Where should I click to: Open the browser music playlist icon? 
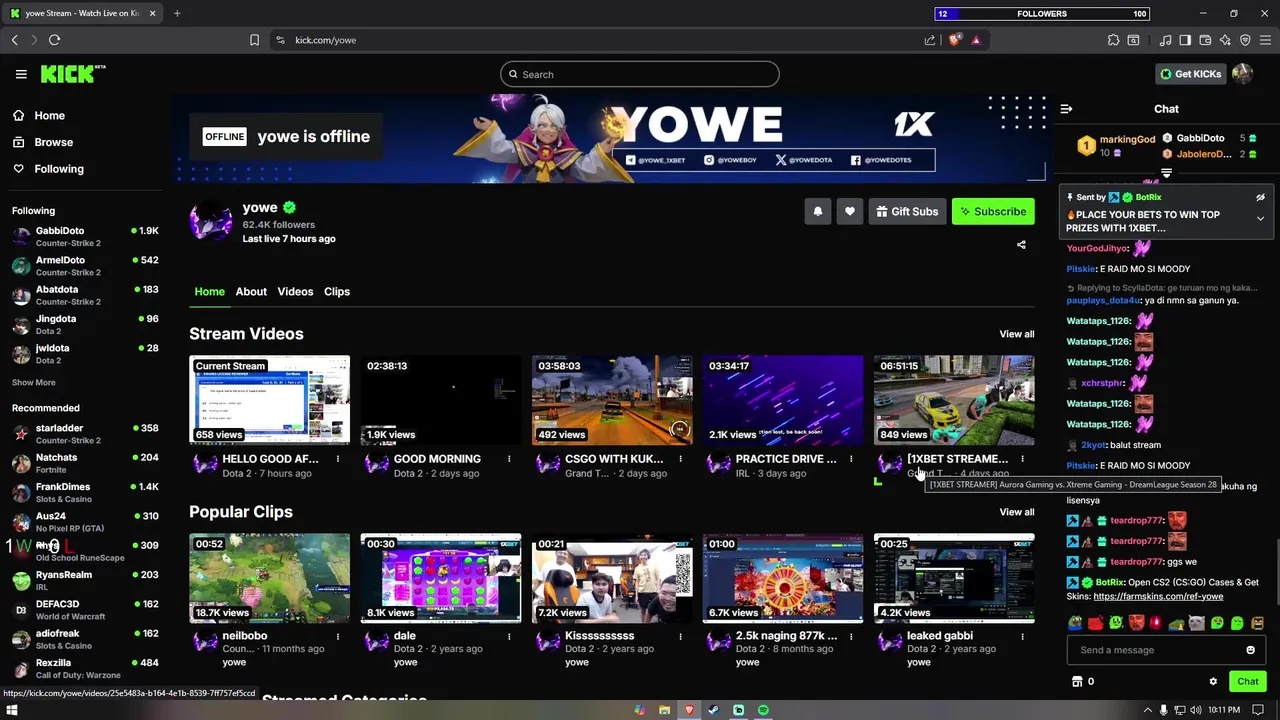pyautogui.click(x=1165, y=40)
